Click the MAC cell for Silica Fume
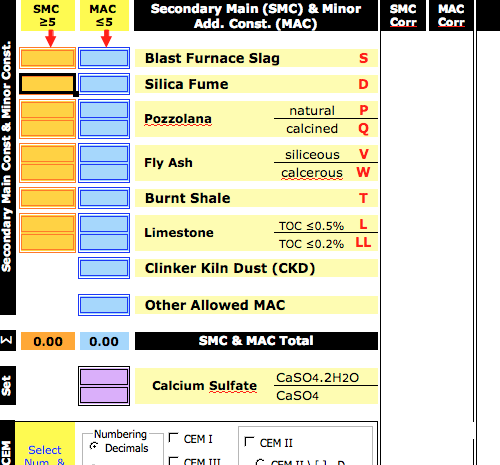Screen dimensions: 500x465 click(104, 84)
